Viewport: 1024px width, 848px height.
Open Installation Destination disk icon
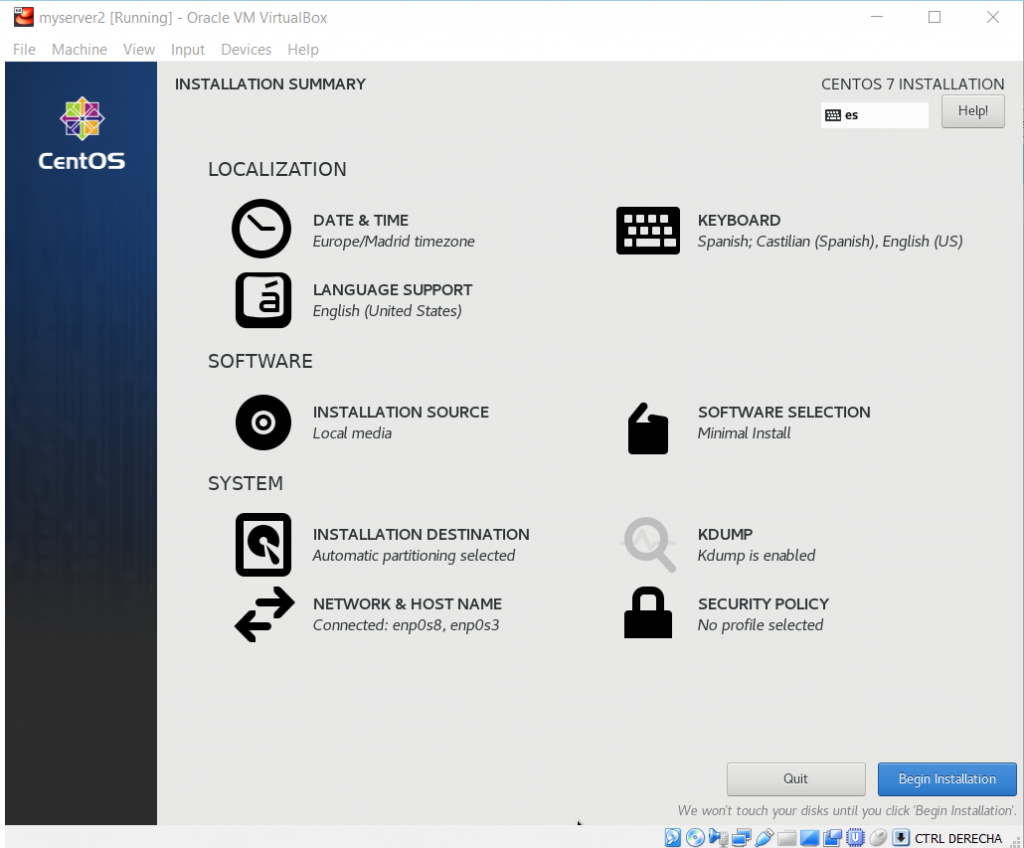[x=263, y=544]
